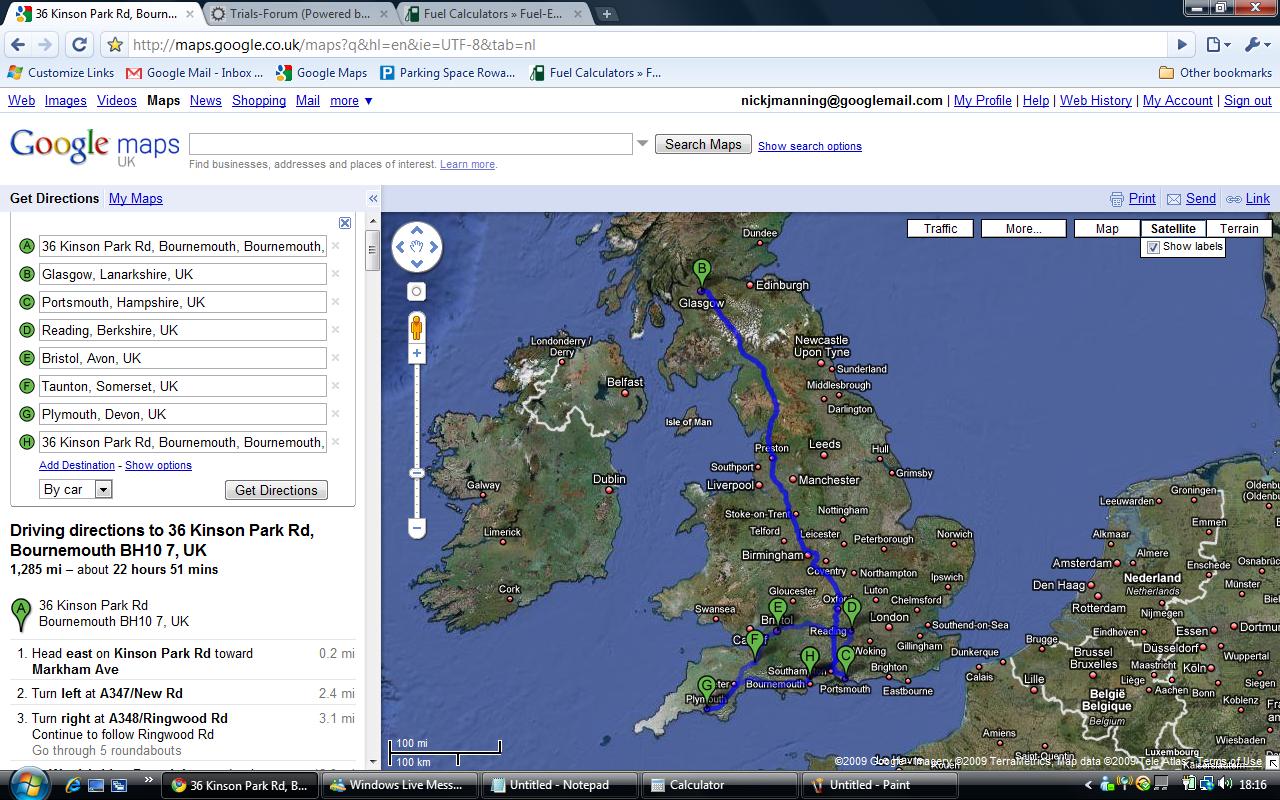Expand the 'more' Google services menu

pos(351,101)
